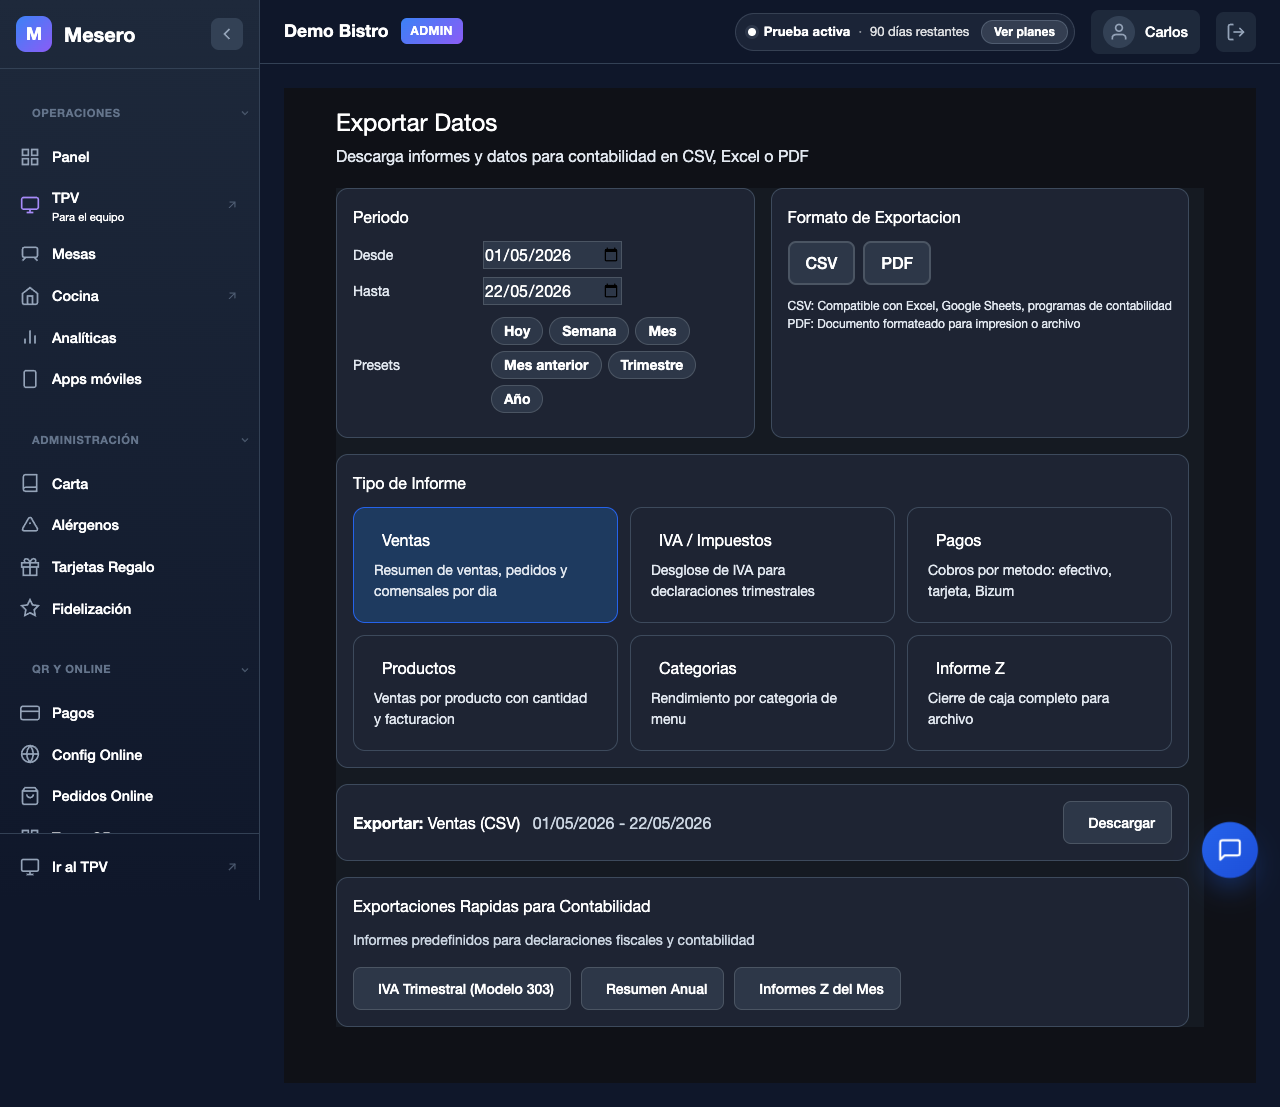Export IVA Trimestral (Modelo 303)
The image size is (1280, 1107).
(x=462, y=989)
